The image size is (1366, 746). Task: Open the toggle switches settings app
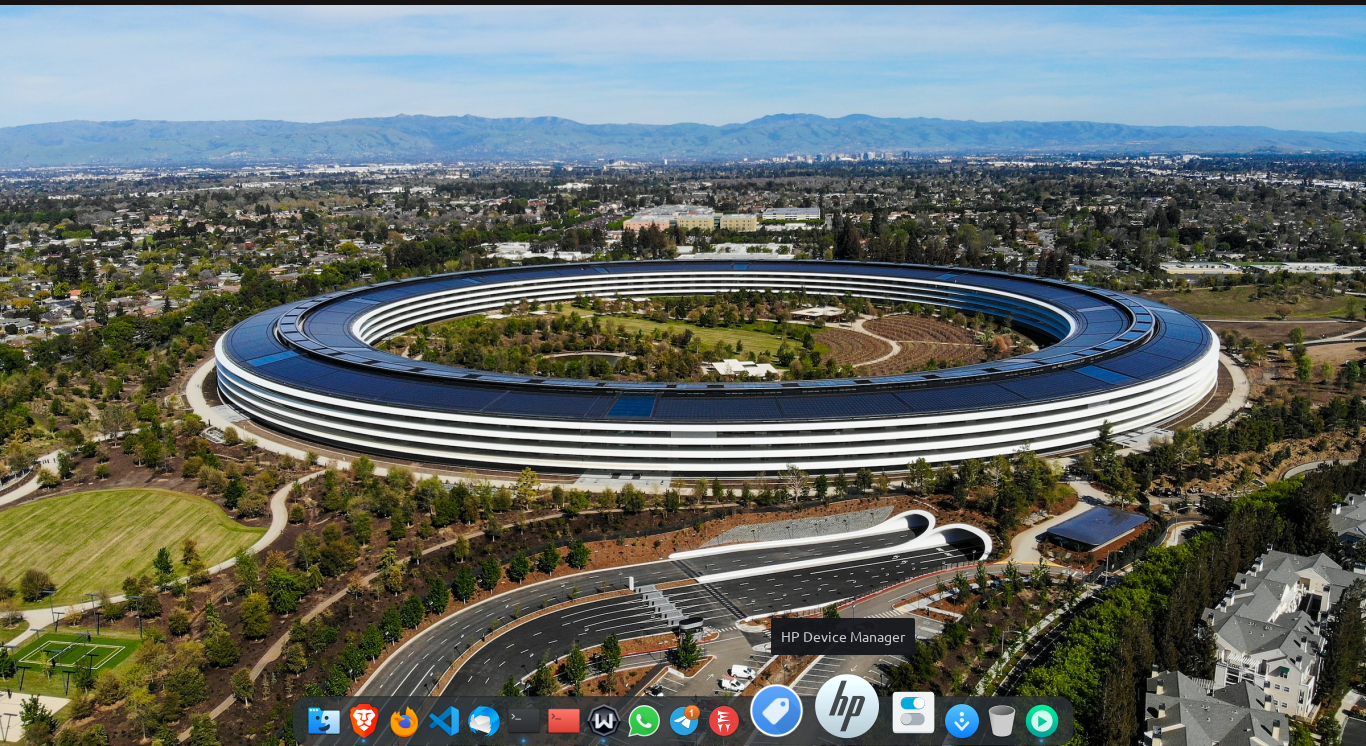913,713
